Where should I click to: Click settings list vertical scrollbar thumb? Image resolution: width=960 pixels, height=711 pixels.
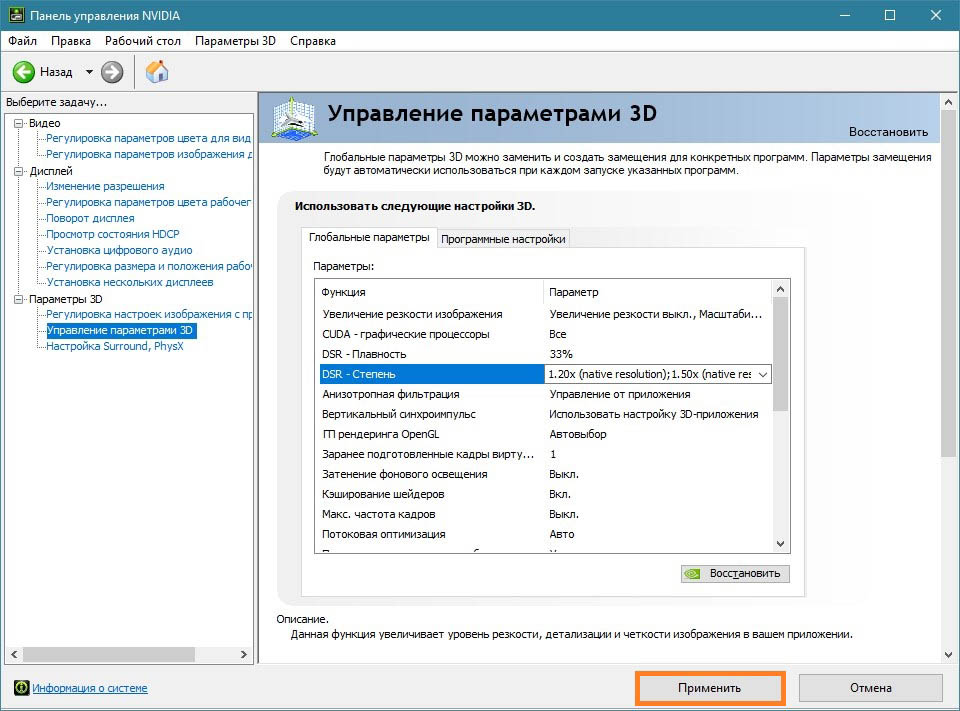780,354
